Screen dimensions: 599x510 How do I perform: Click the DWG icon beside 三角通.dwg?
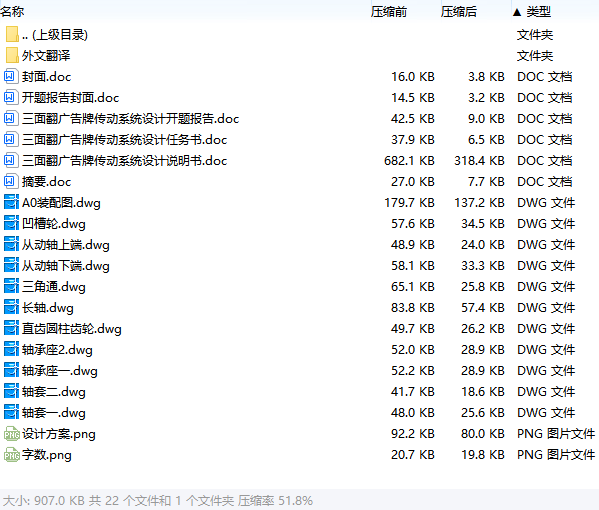[x=11, y=286]
